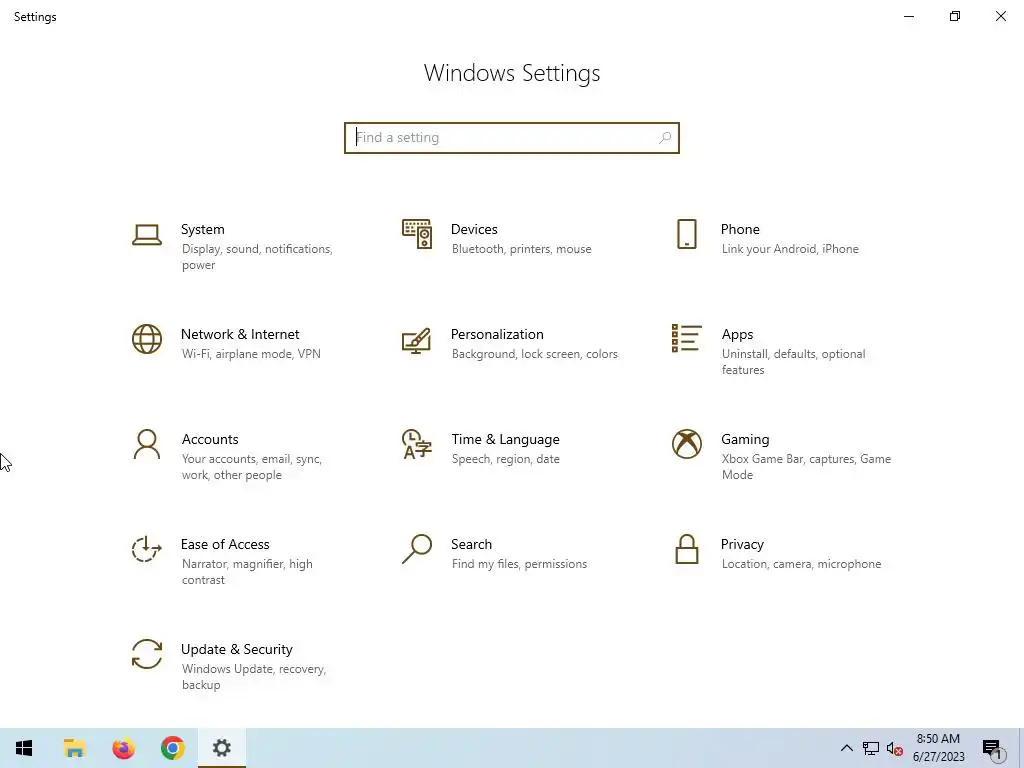Screen dimensions: 1024x768
Task: Click the Update & Security refresh-arrows icon
Action: 147,654
